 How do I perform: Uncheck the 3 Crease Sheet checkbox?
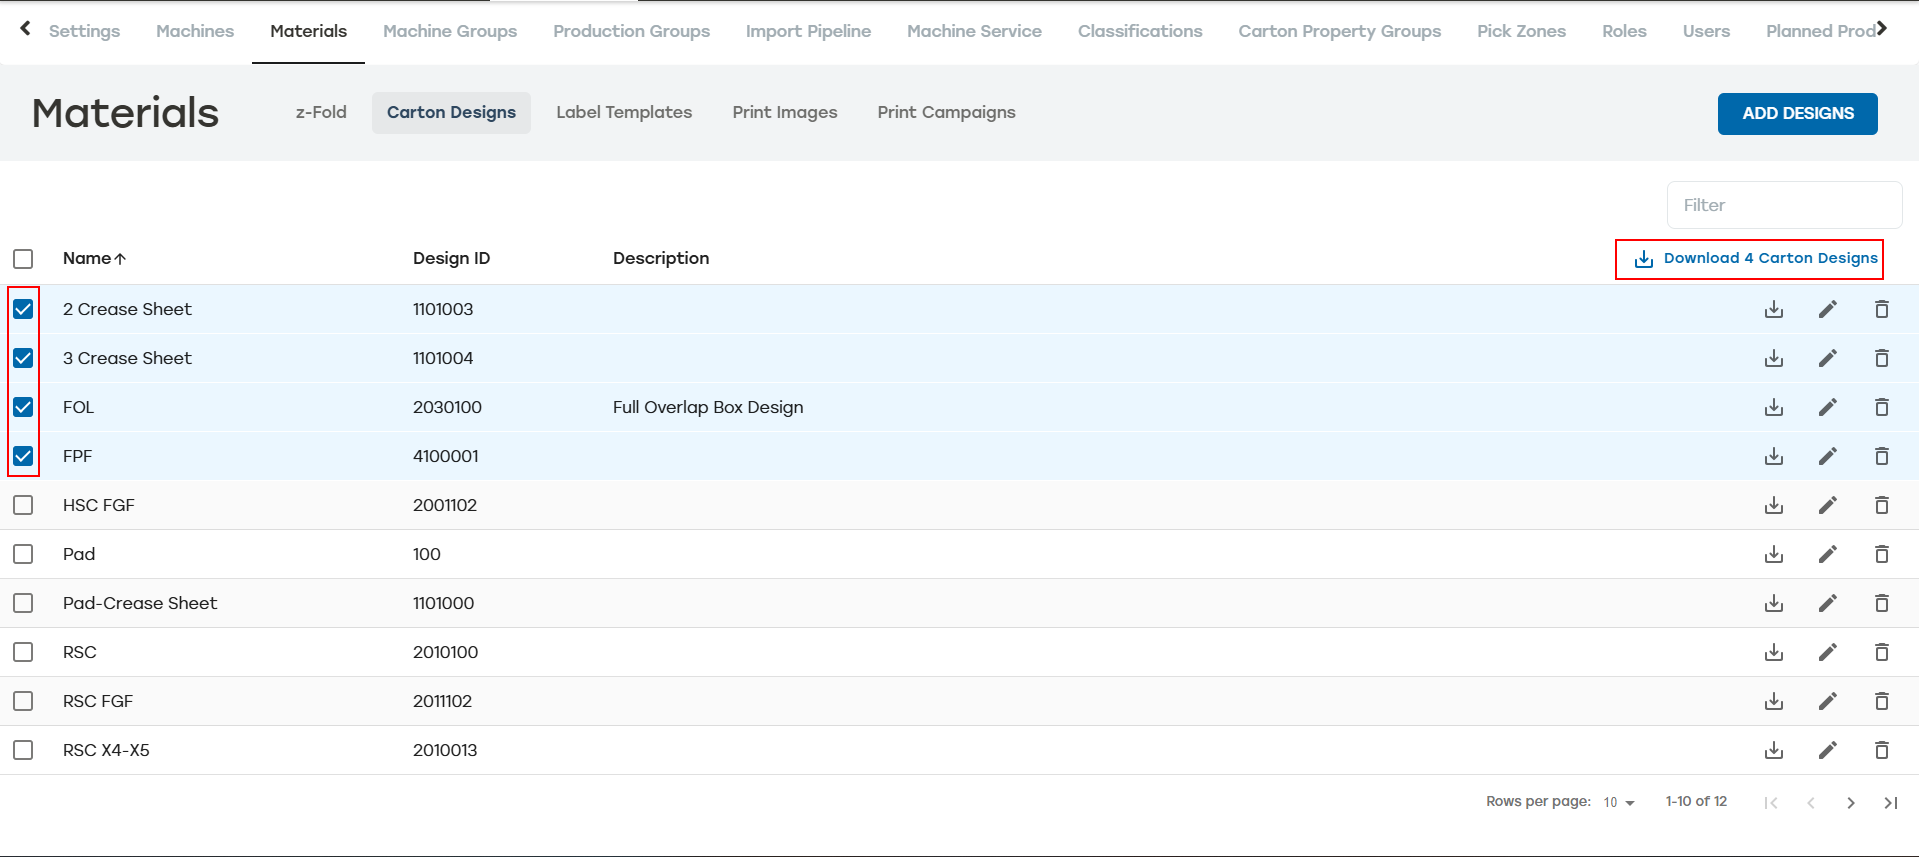click(23, 358)
